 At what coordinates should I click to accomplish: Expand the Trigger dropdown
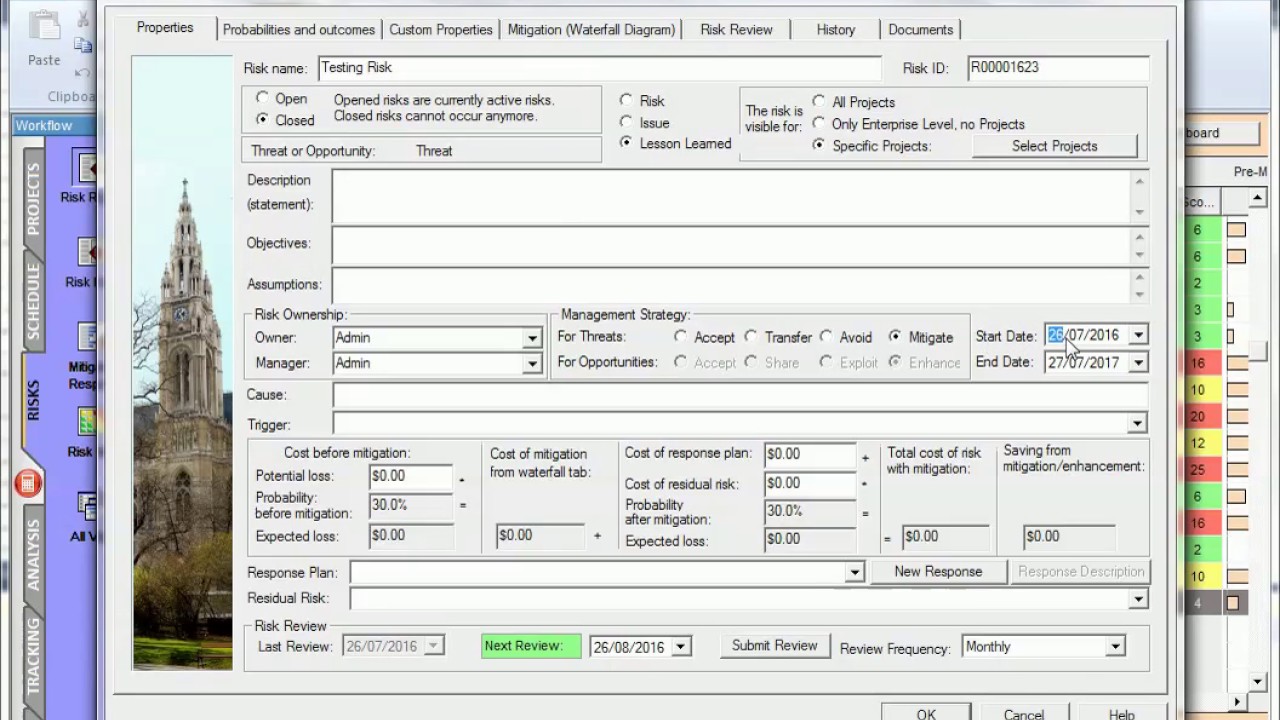pos(1137,424)
